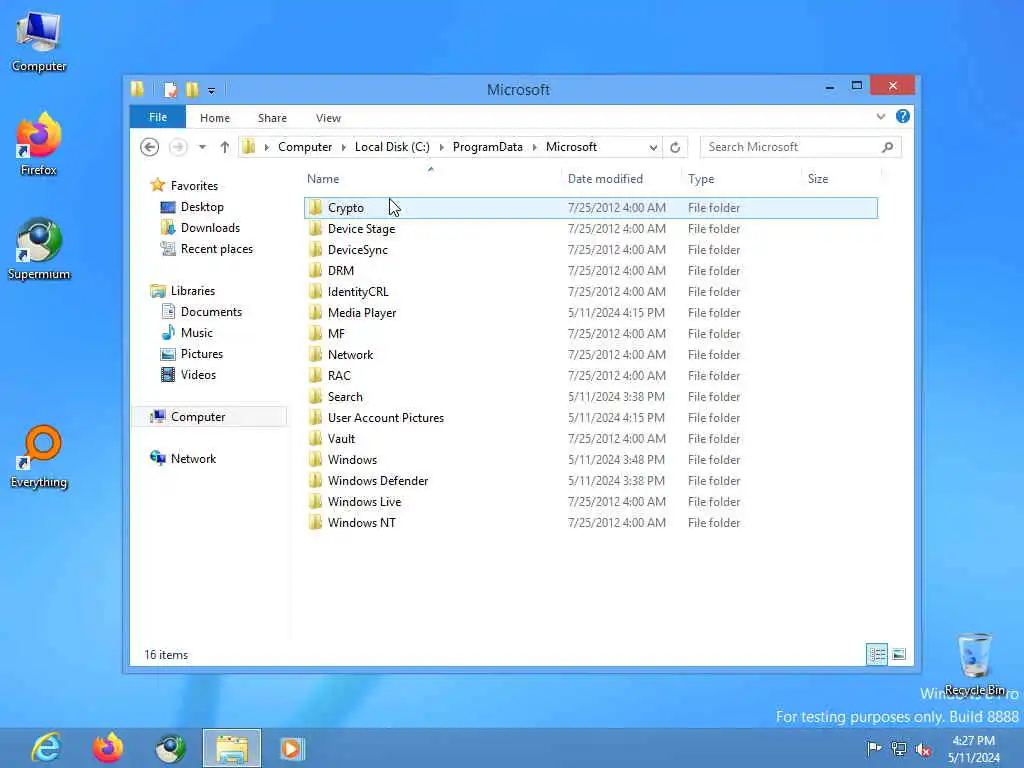The height and width of the screenshot is (768, 1024).
Task: Open the Home ribbon tab
Action: tap(215, 118)
